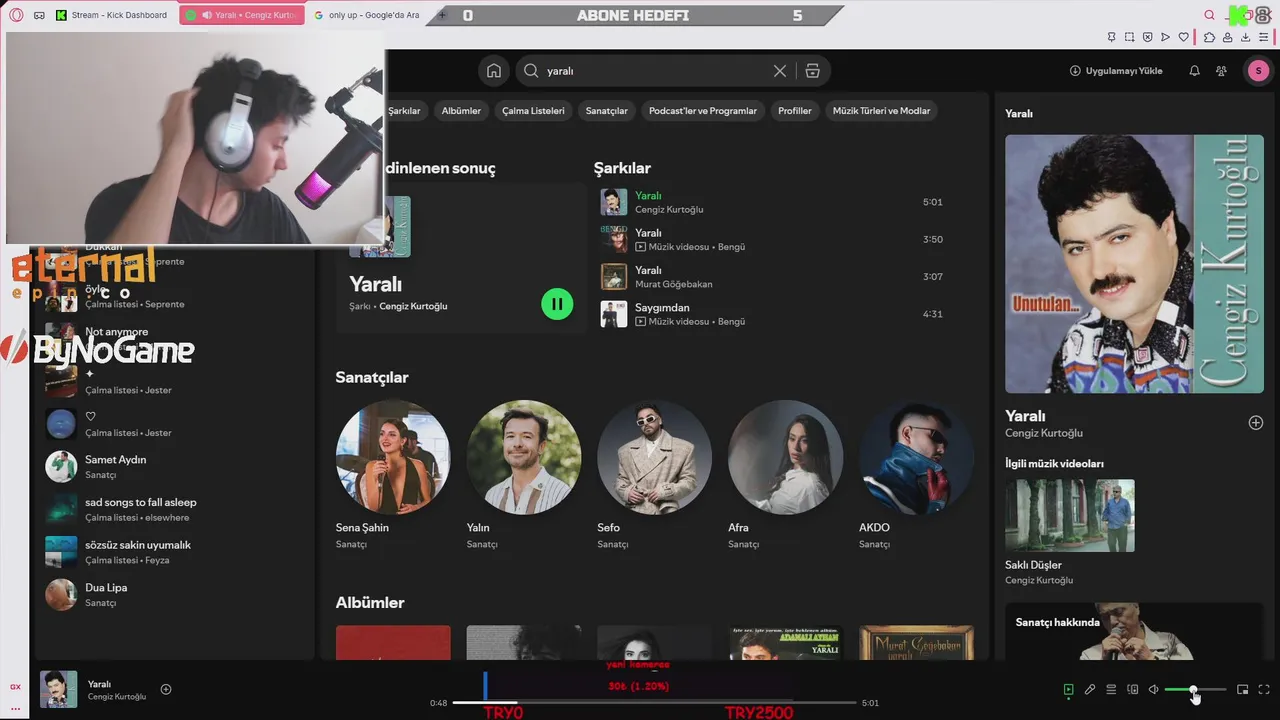Select the Çalma Listeleri filter chip
Image resolution: width=1280 pixels, height=720 pixels.
[533, 111]
